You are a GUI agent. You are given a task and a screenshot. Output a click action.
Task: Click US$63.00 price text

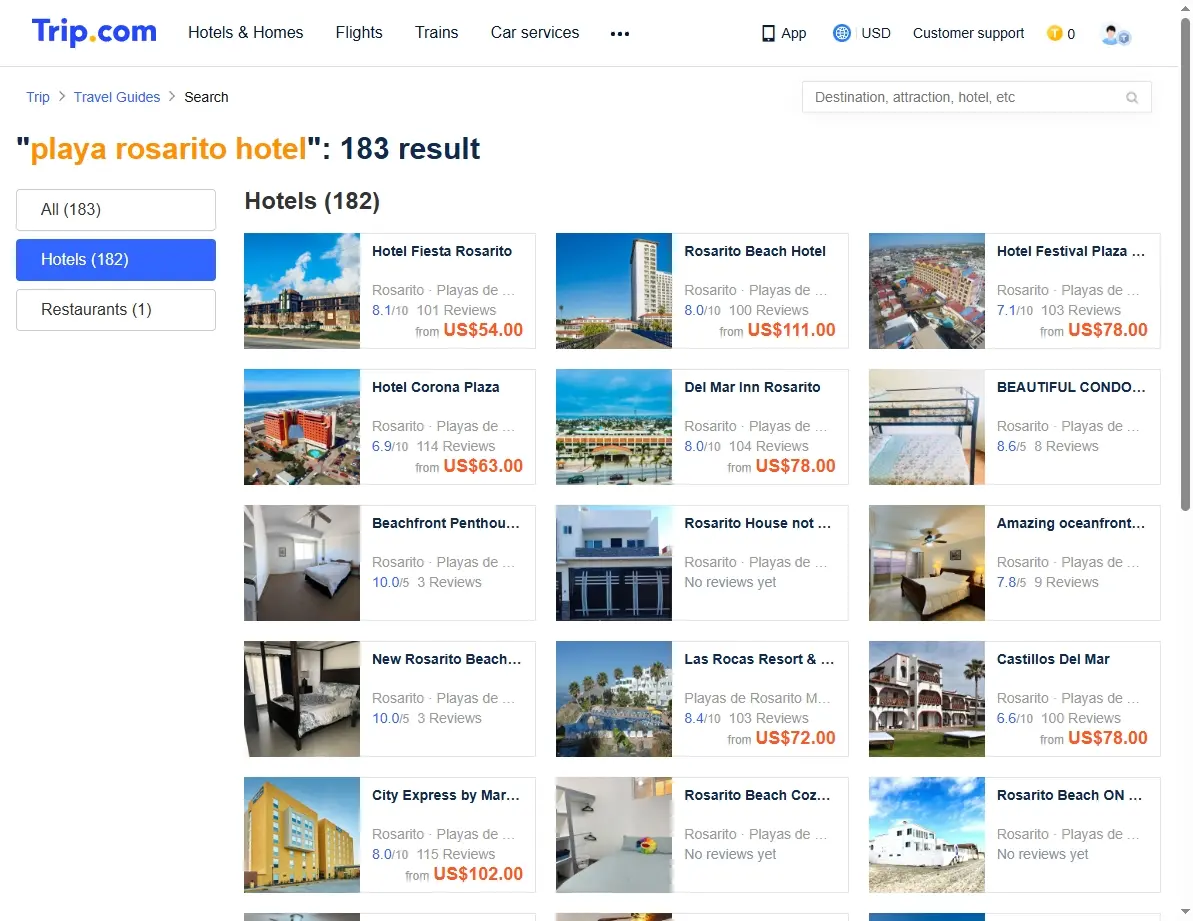(483, 466)
